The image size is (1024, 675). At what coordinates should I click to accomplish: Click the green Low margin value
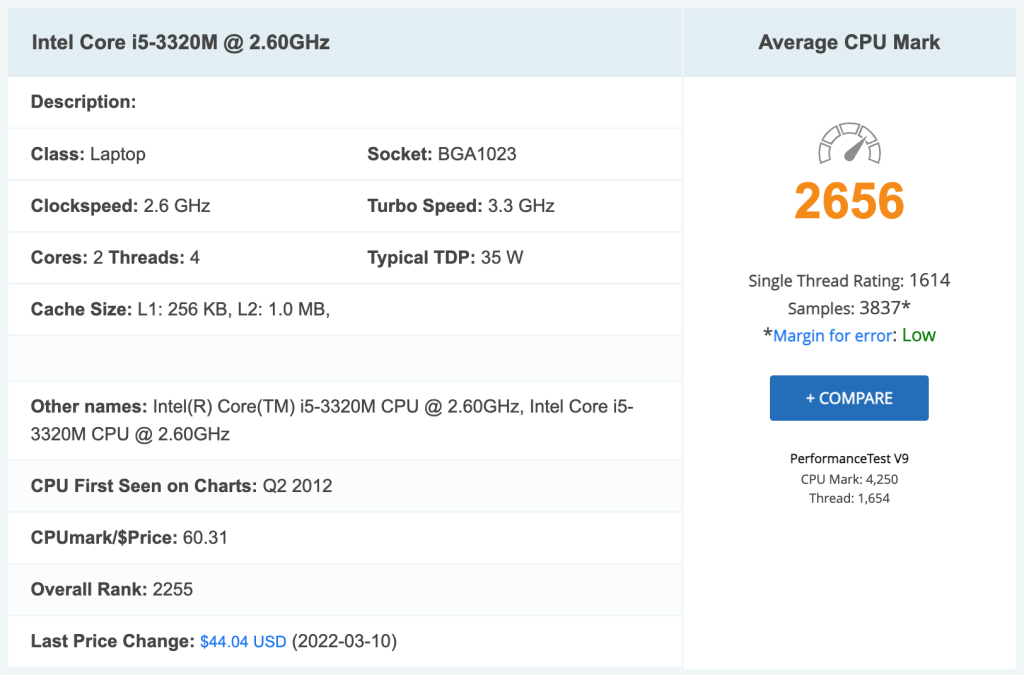pyautogui.click(x=918, y=336)
